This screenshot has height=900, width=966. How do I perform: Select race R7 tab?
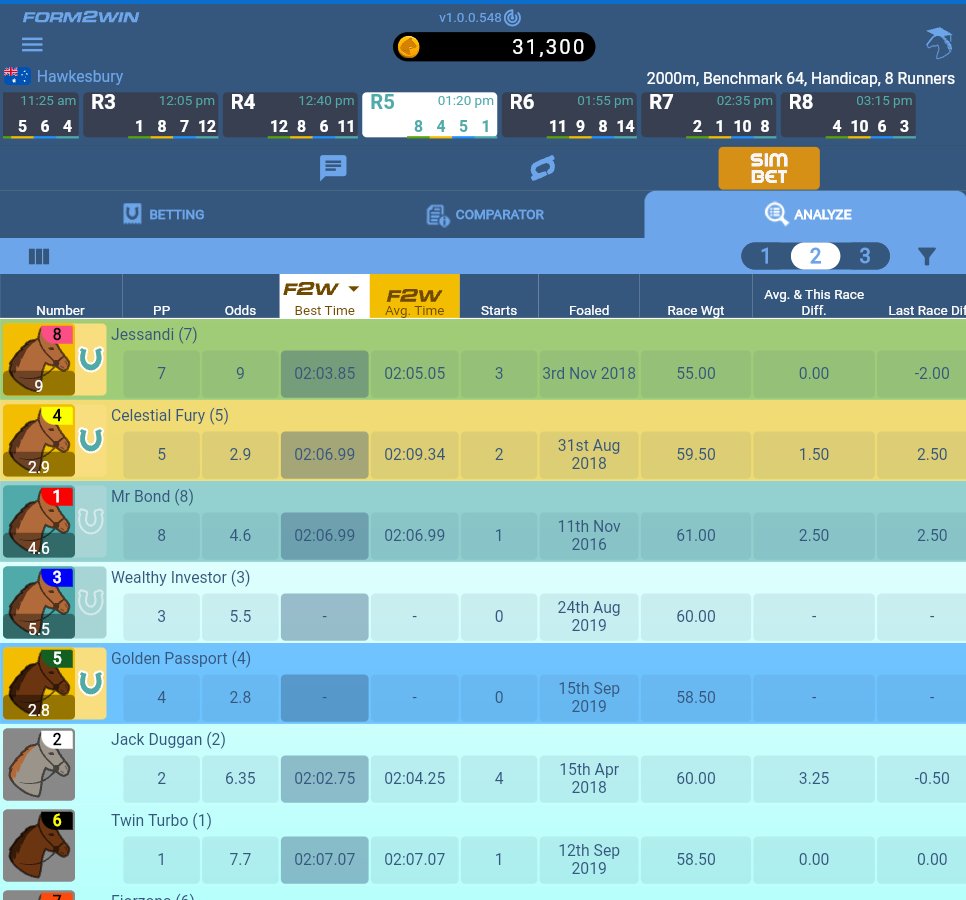pyautogui.click(x=709, y=115)
